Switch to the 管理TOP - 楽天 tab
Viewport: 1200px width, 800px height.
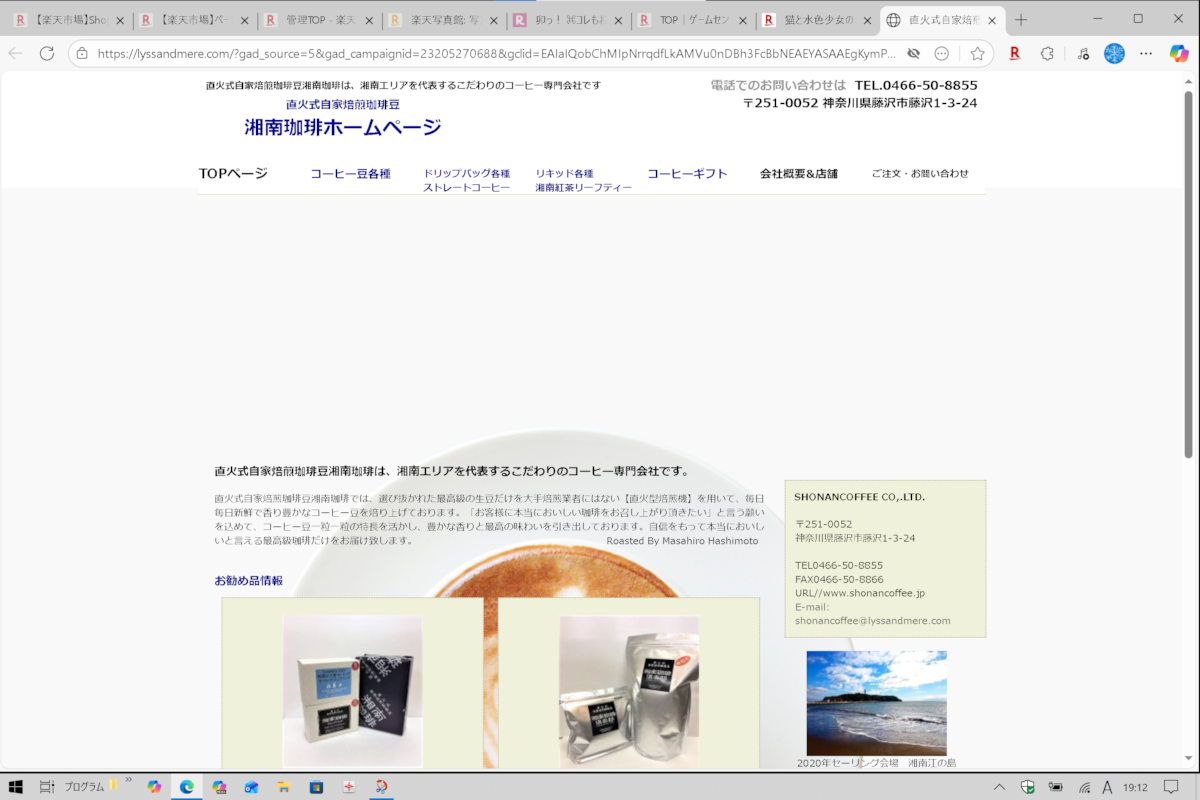coord(318,20)
